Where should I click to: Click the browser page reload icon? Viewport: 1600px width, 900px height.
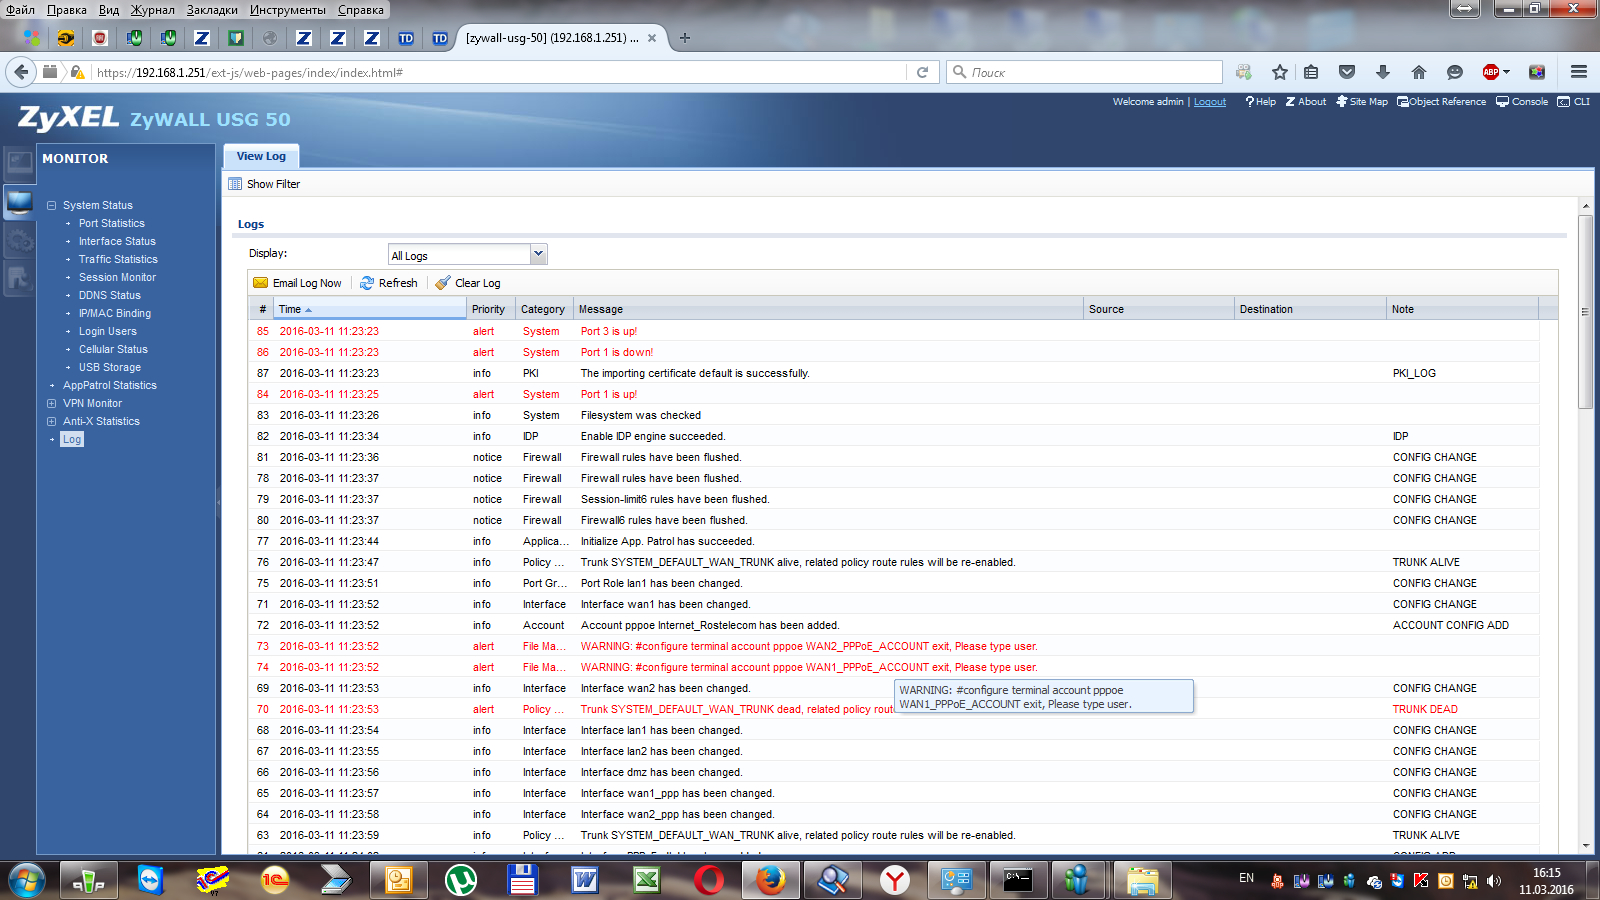pyautogui.click(x=922, y=72)
